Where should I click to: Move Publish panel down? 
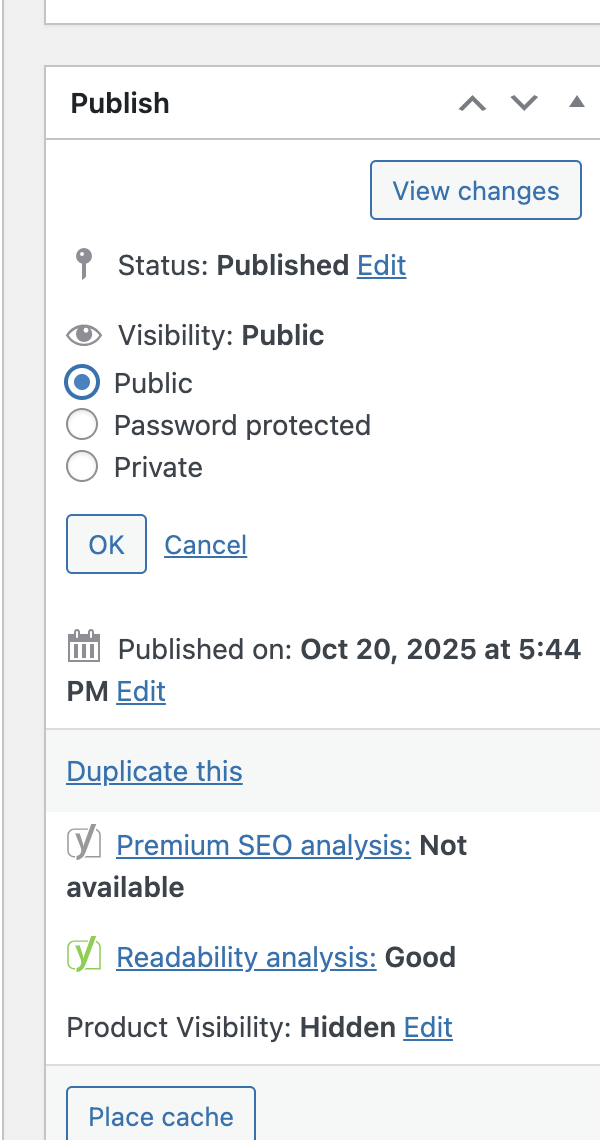[x=524, y=103]
